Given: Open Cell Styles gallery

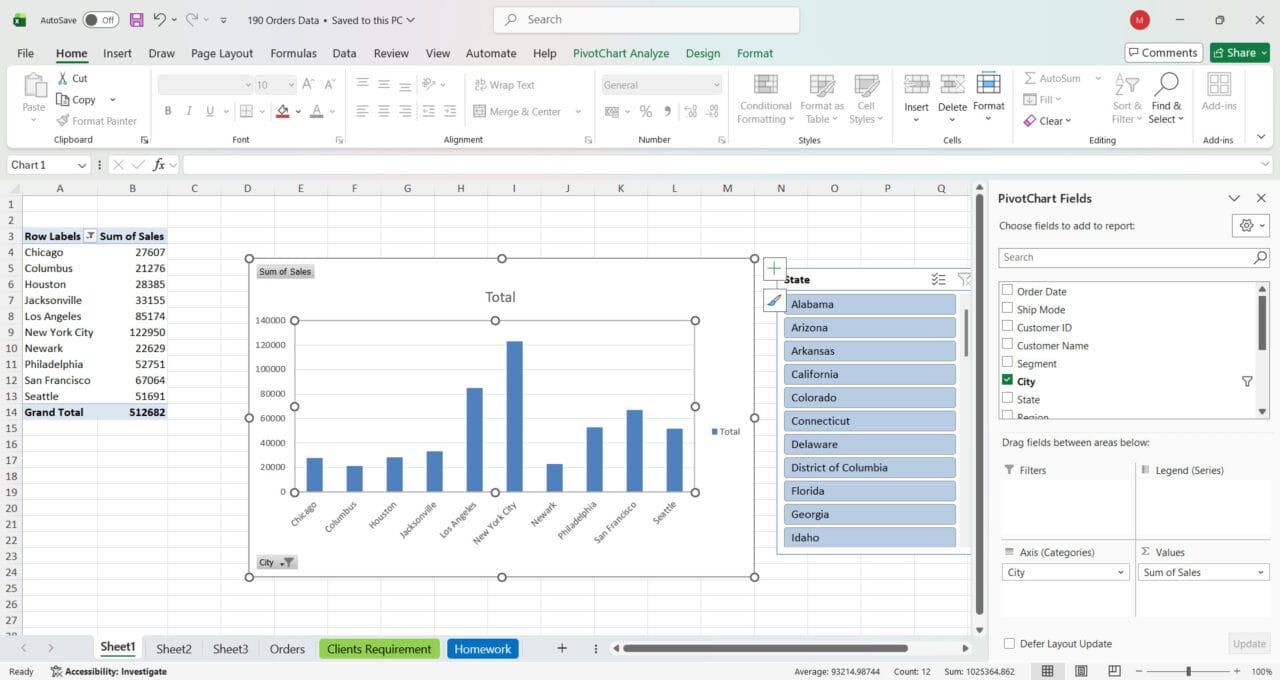Looking at the screenshot, I should point(866,100).
